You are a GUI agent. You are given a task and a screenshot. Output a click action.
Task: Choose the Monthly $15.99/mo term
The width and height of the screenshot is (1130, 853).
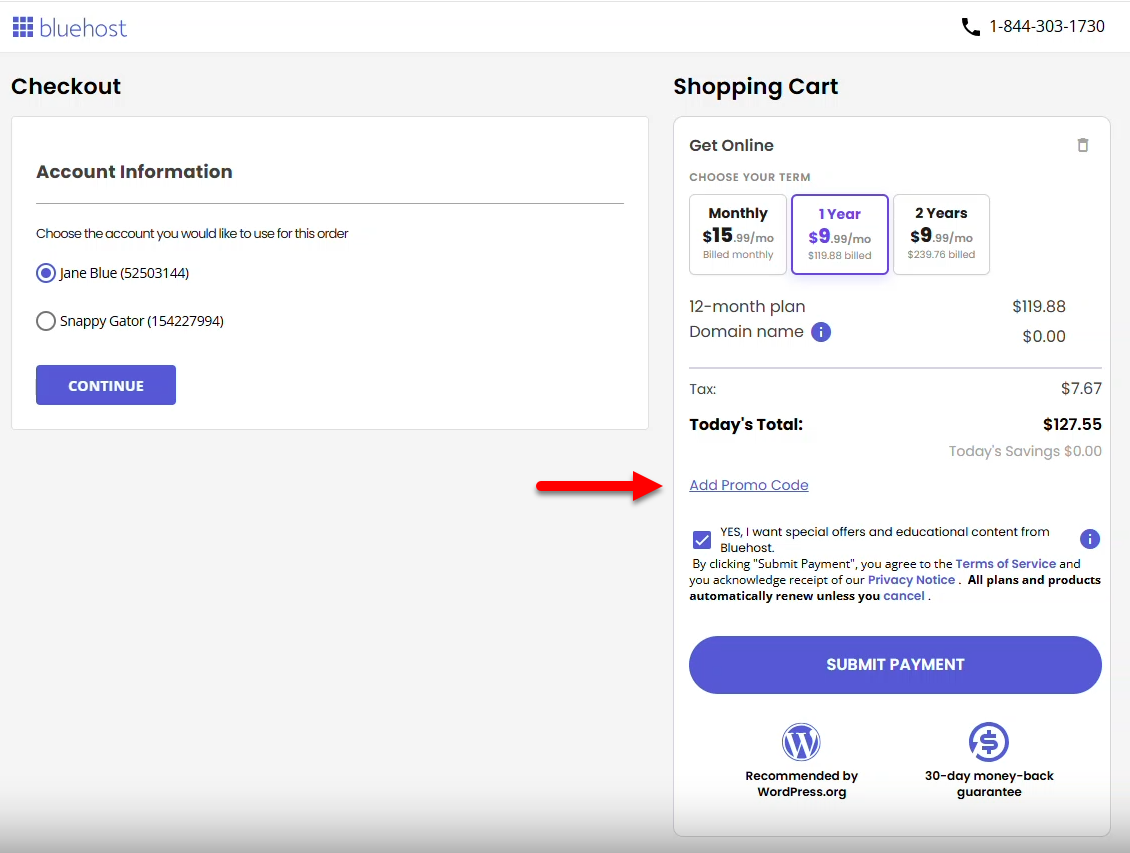coord(737,234)
